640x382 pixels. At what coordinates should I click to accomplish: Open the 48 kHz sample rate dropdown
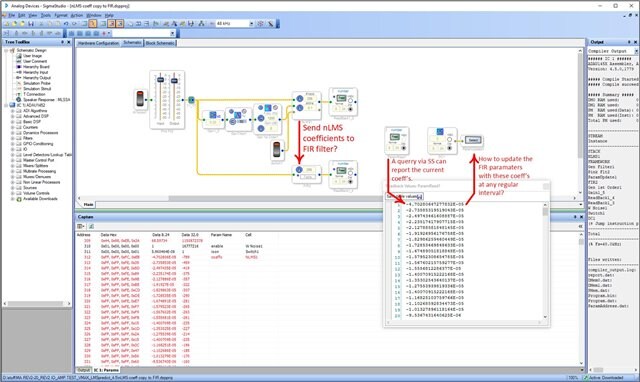click(251, 24)
